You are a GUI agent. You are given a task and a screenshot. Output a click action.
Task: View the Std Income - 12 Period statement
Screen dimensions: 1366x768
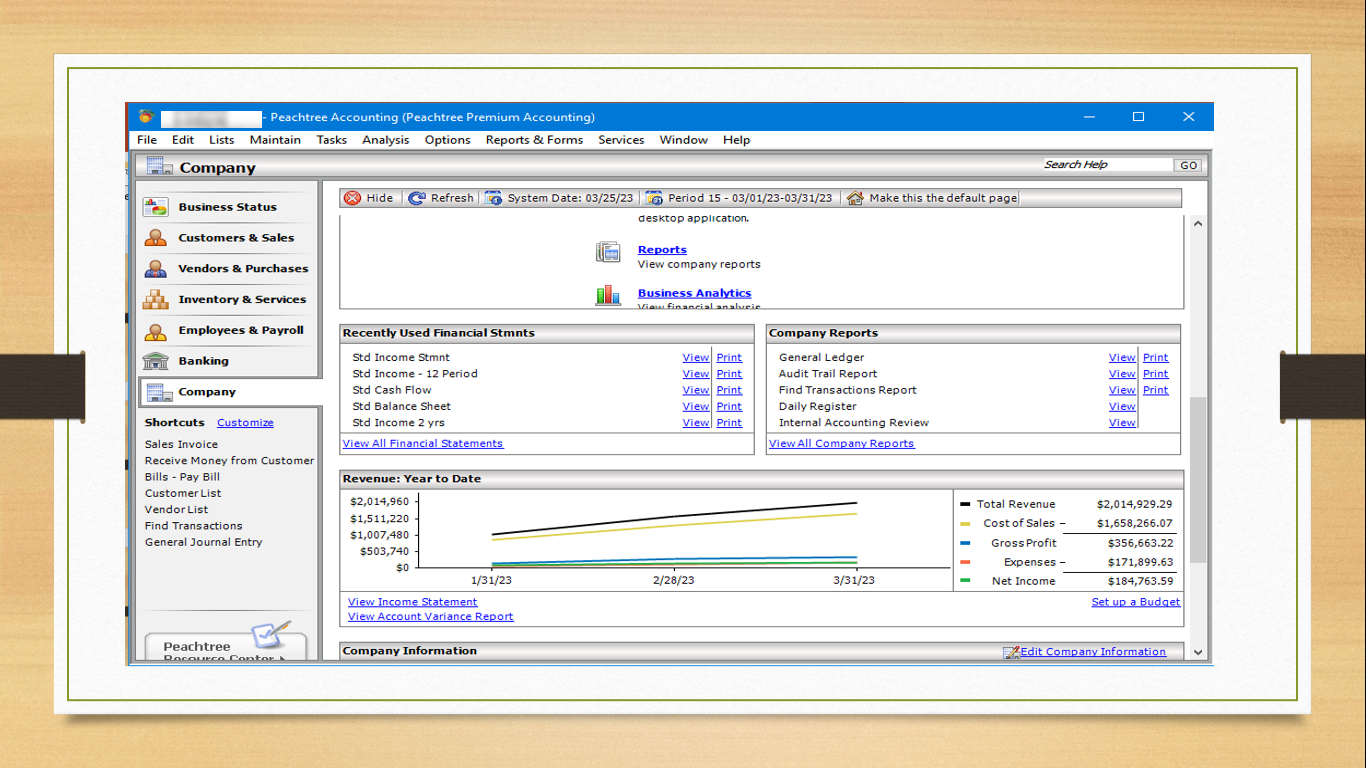pyautogui.click(x=696, y=374)
